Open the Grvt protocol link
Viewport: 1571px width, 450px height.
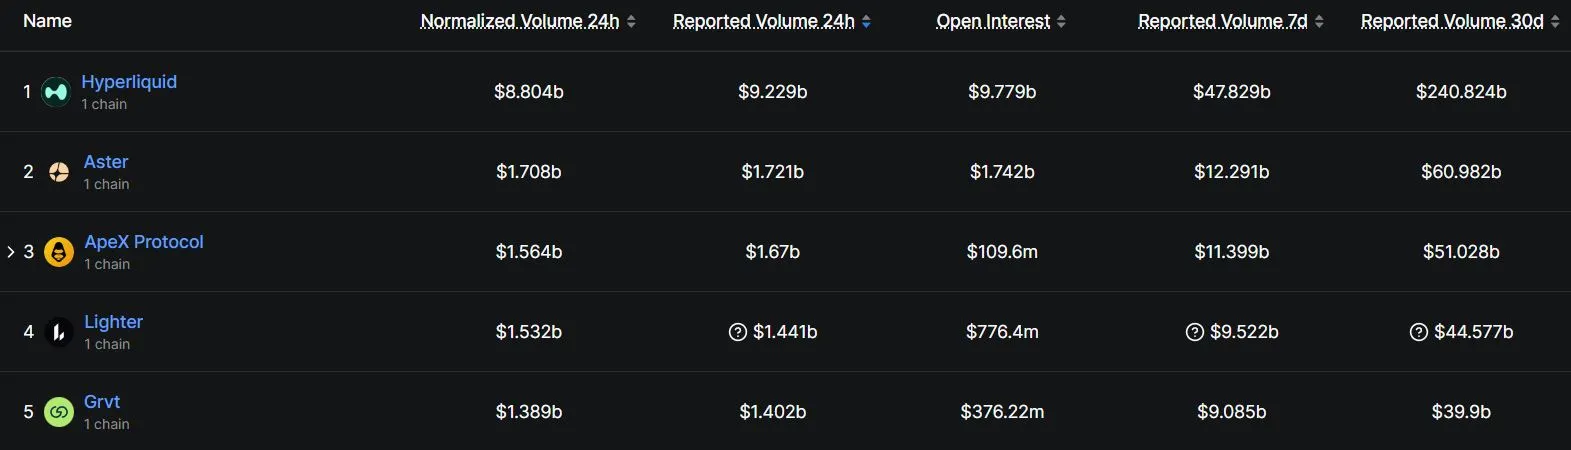click(x=102, y=402)
